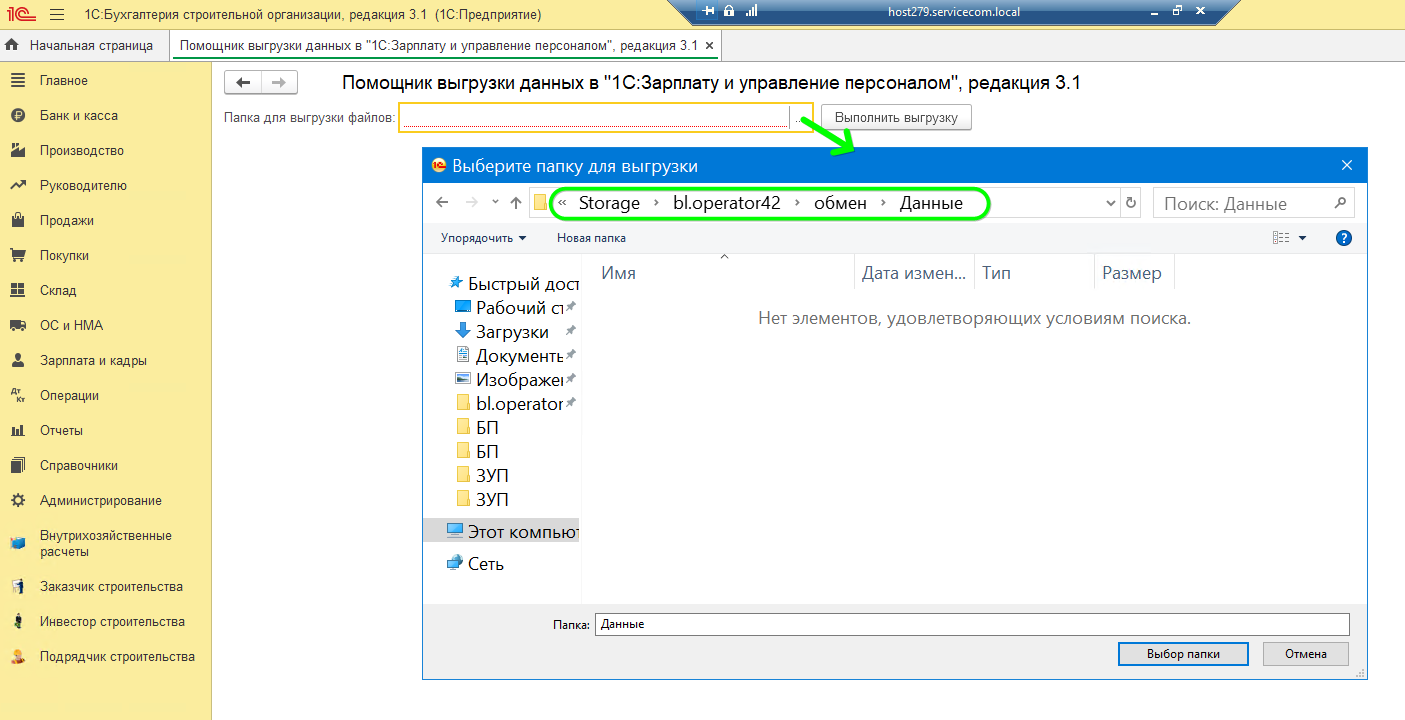Sort by the Размер column header
1405x720 pixels.
(x=1134, y=273)
